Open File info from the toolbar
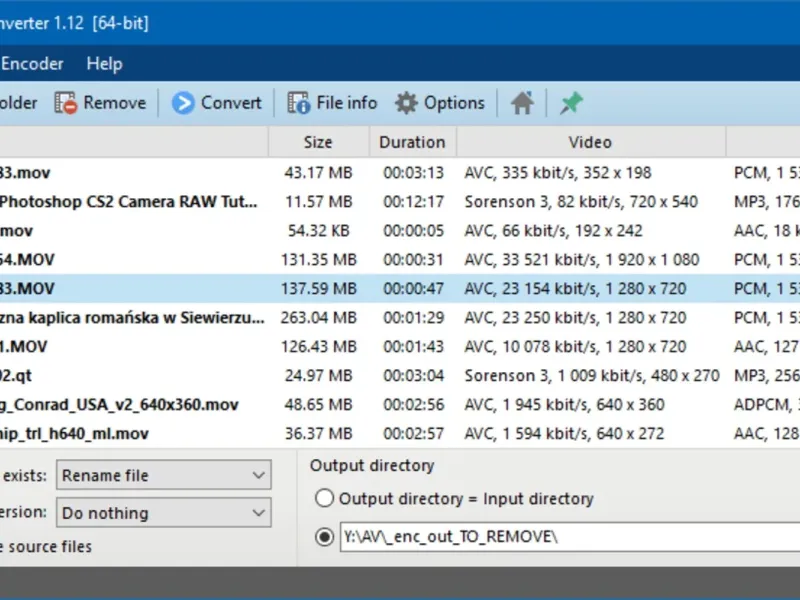800x600 pixels. point(332,103)
